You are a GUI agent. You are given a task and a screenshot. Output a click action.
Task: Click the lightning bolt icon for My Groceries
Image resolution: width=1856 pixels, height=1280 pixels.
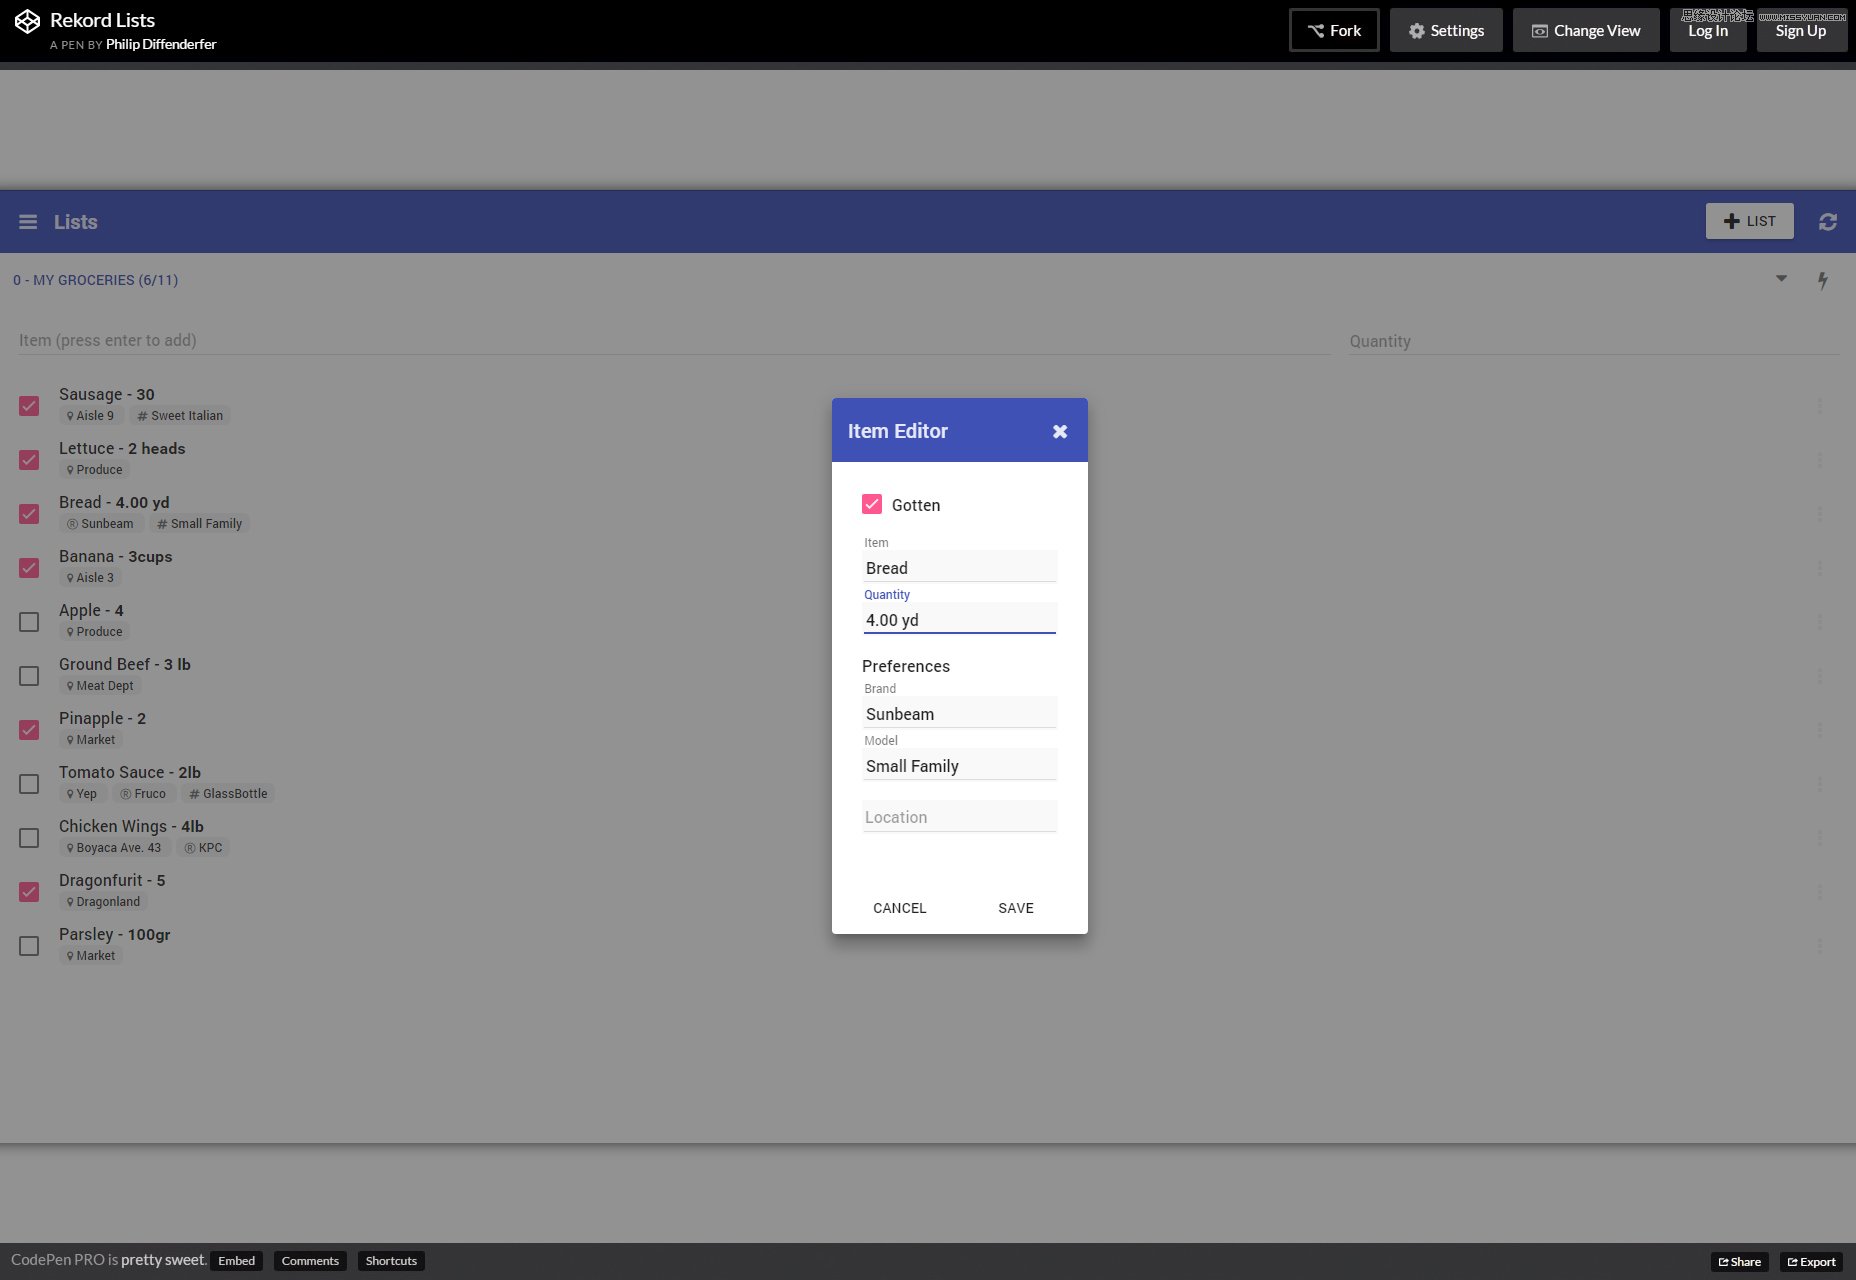1822,280
